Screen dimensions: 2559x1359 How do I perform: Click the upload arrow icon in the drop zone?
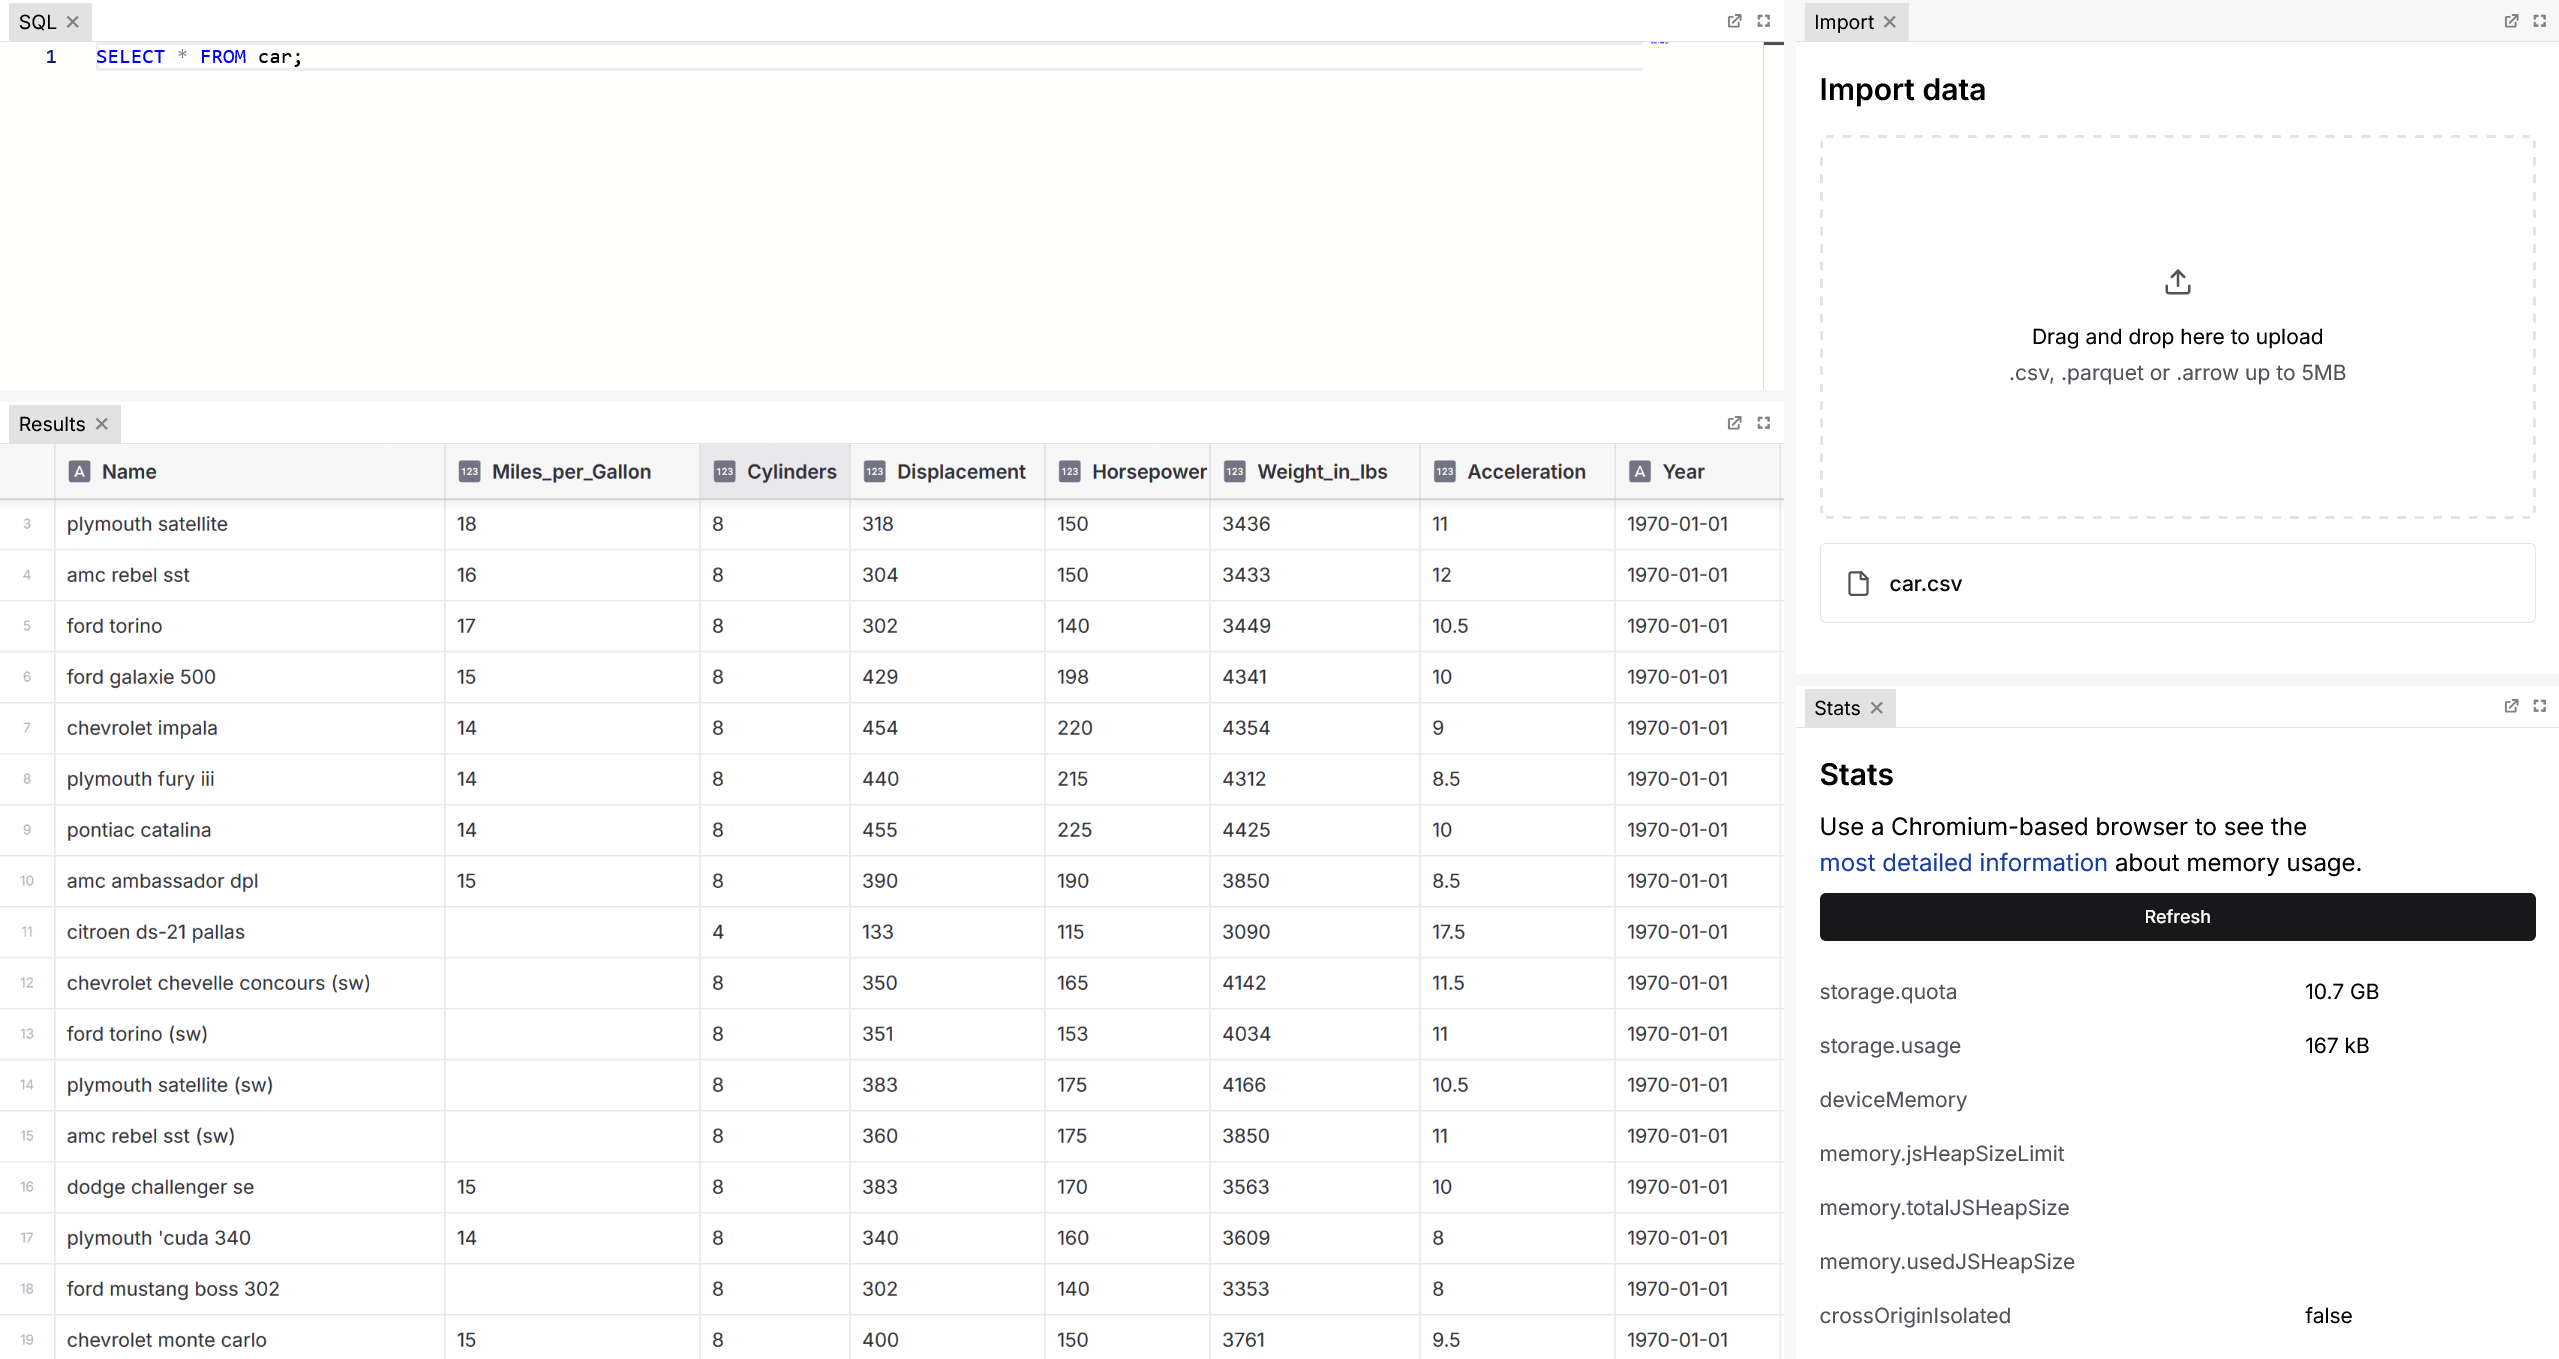coord(2176,281)
